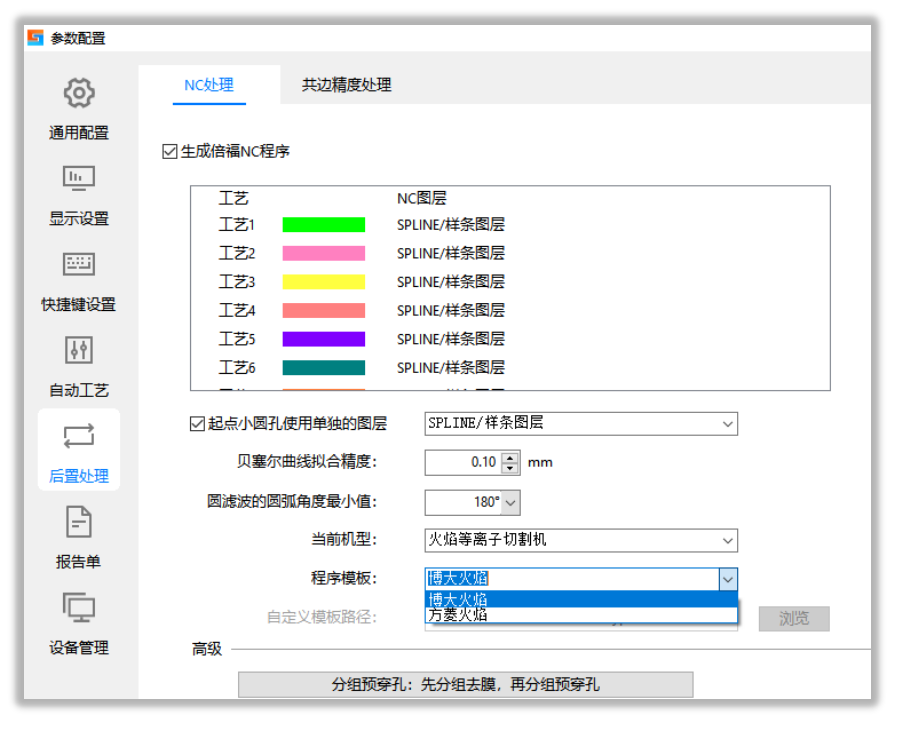Viewport: 906px width, 734px height.
Task: Click the yellow 工艺3 color swatch
Action: pyautogui.click(x=324, y=282)
